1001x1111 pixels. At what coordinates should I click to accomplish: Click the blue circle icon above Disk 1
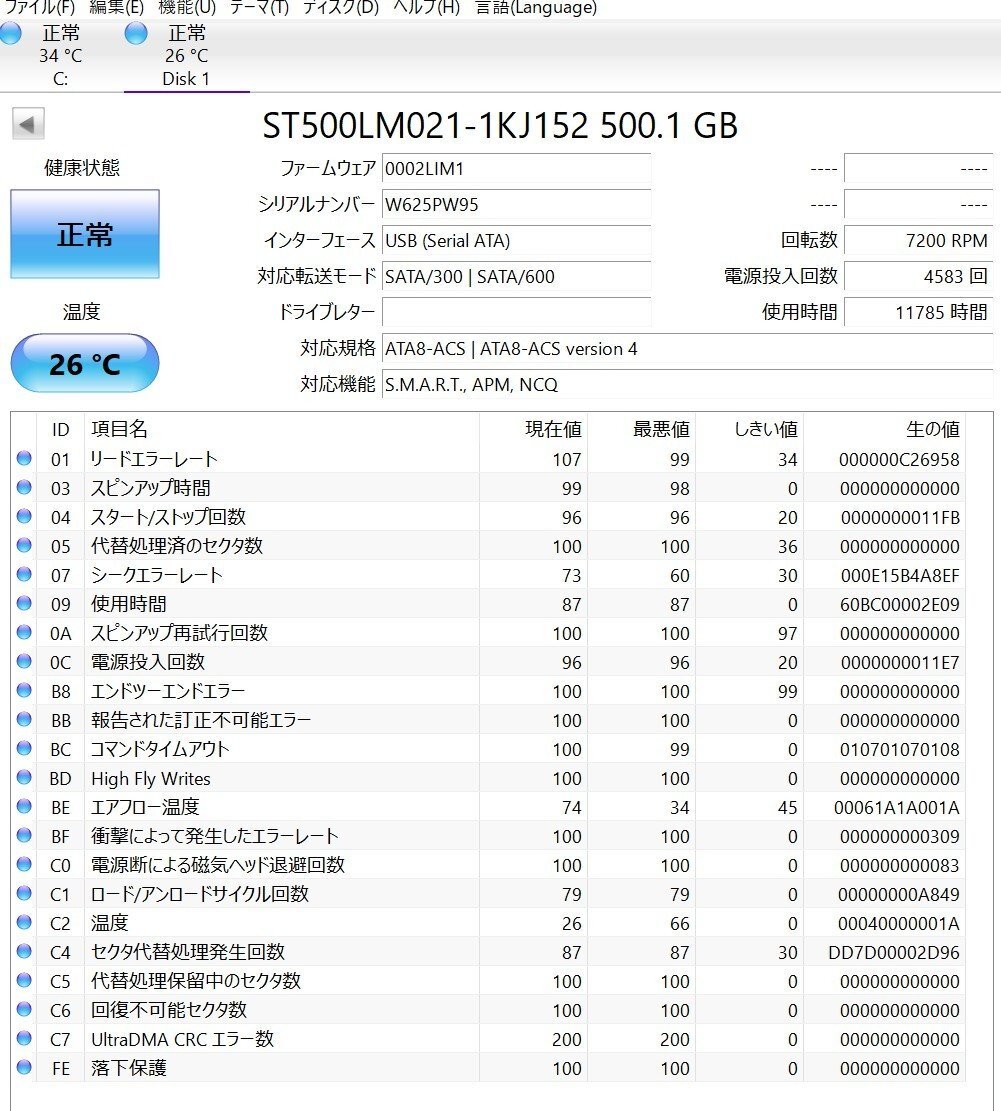click(135, 33)
